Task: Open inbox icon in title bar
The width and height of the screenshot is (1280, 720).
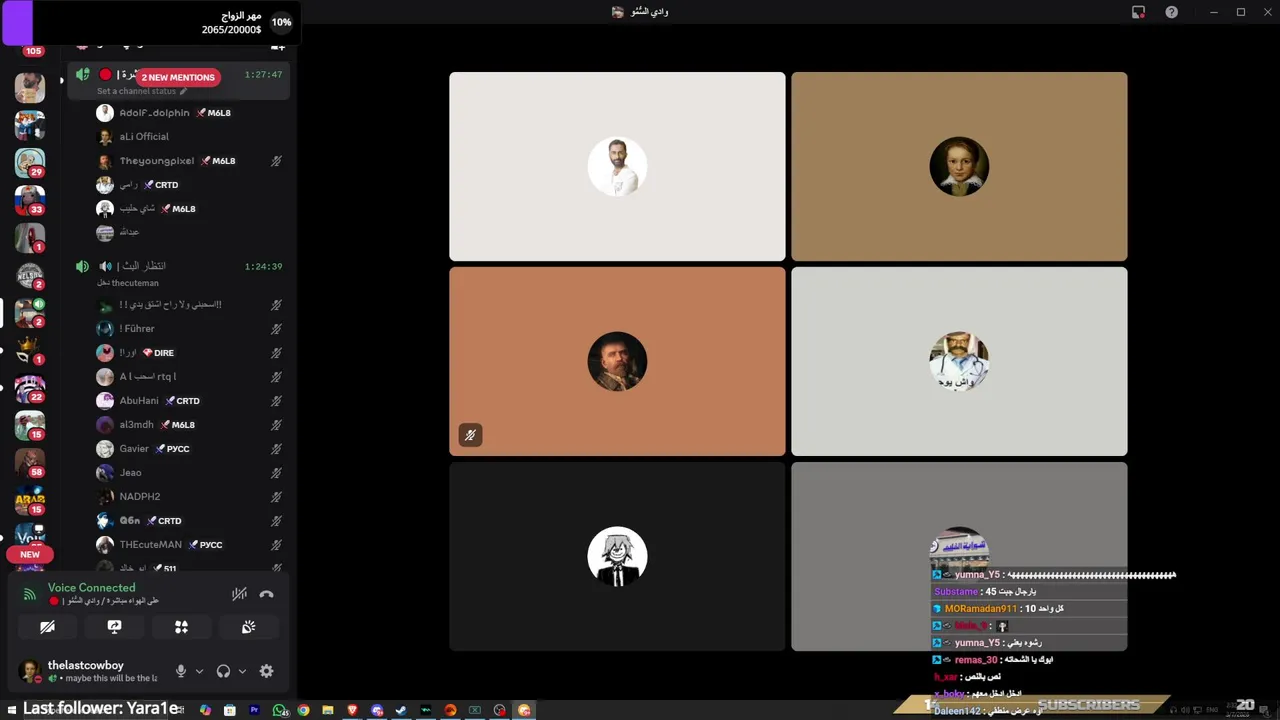Action: tap(1138, 12)
